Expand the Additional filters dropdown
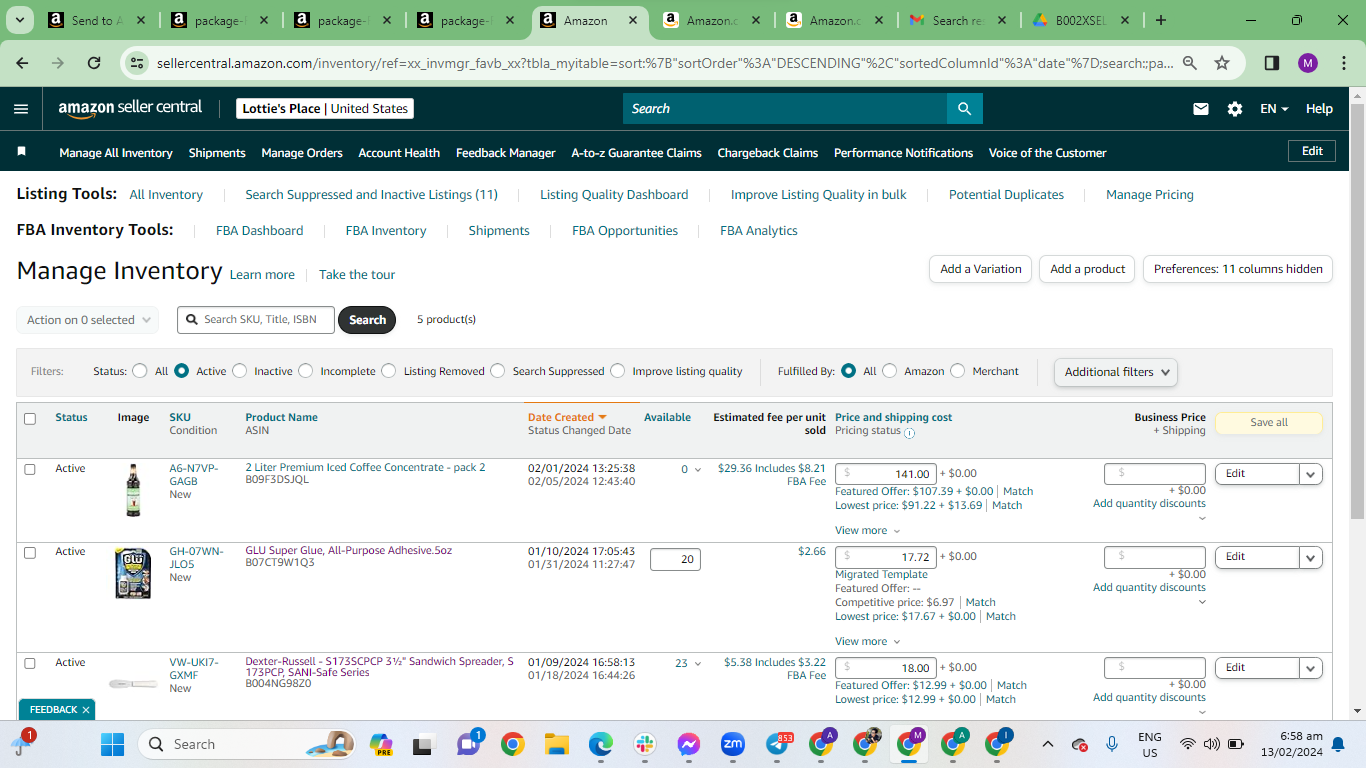This screenshot has width=1366, height=768. [x=1115, y=372]
